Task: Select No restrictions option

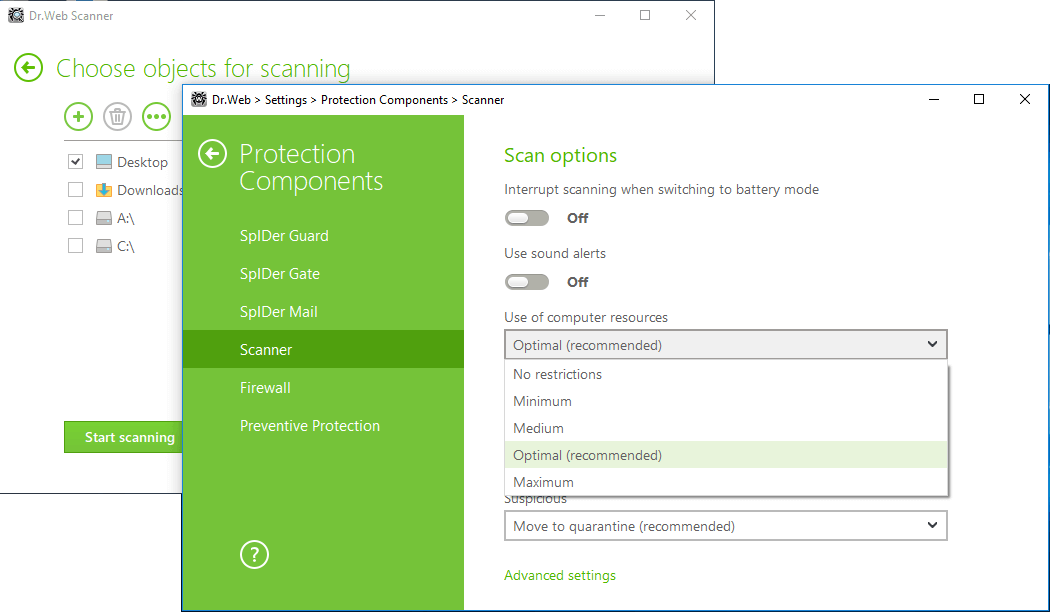Action: point(726,374)
